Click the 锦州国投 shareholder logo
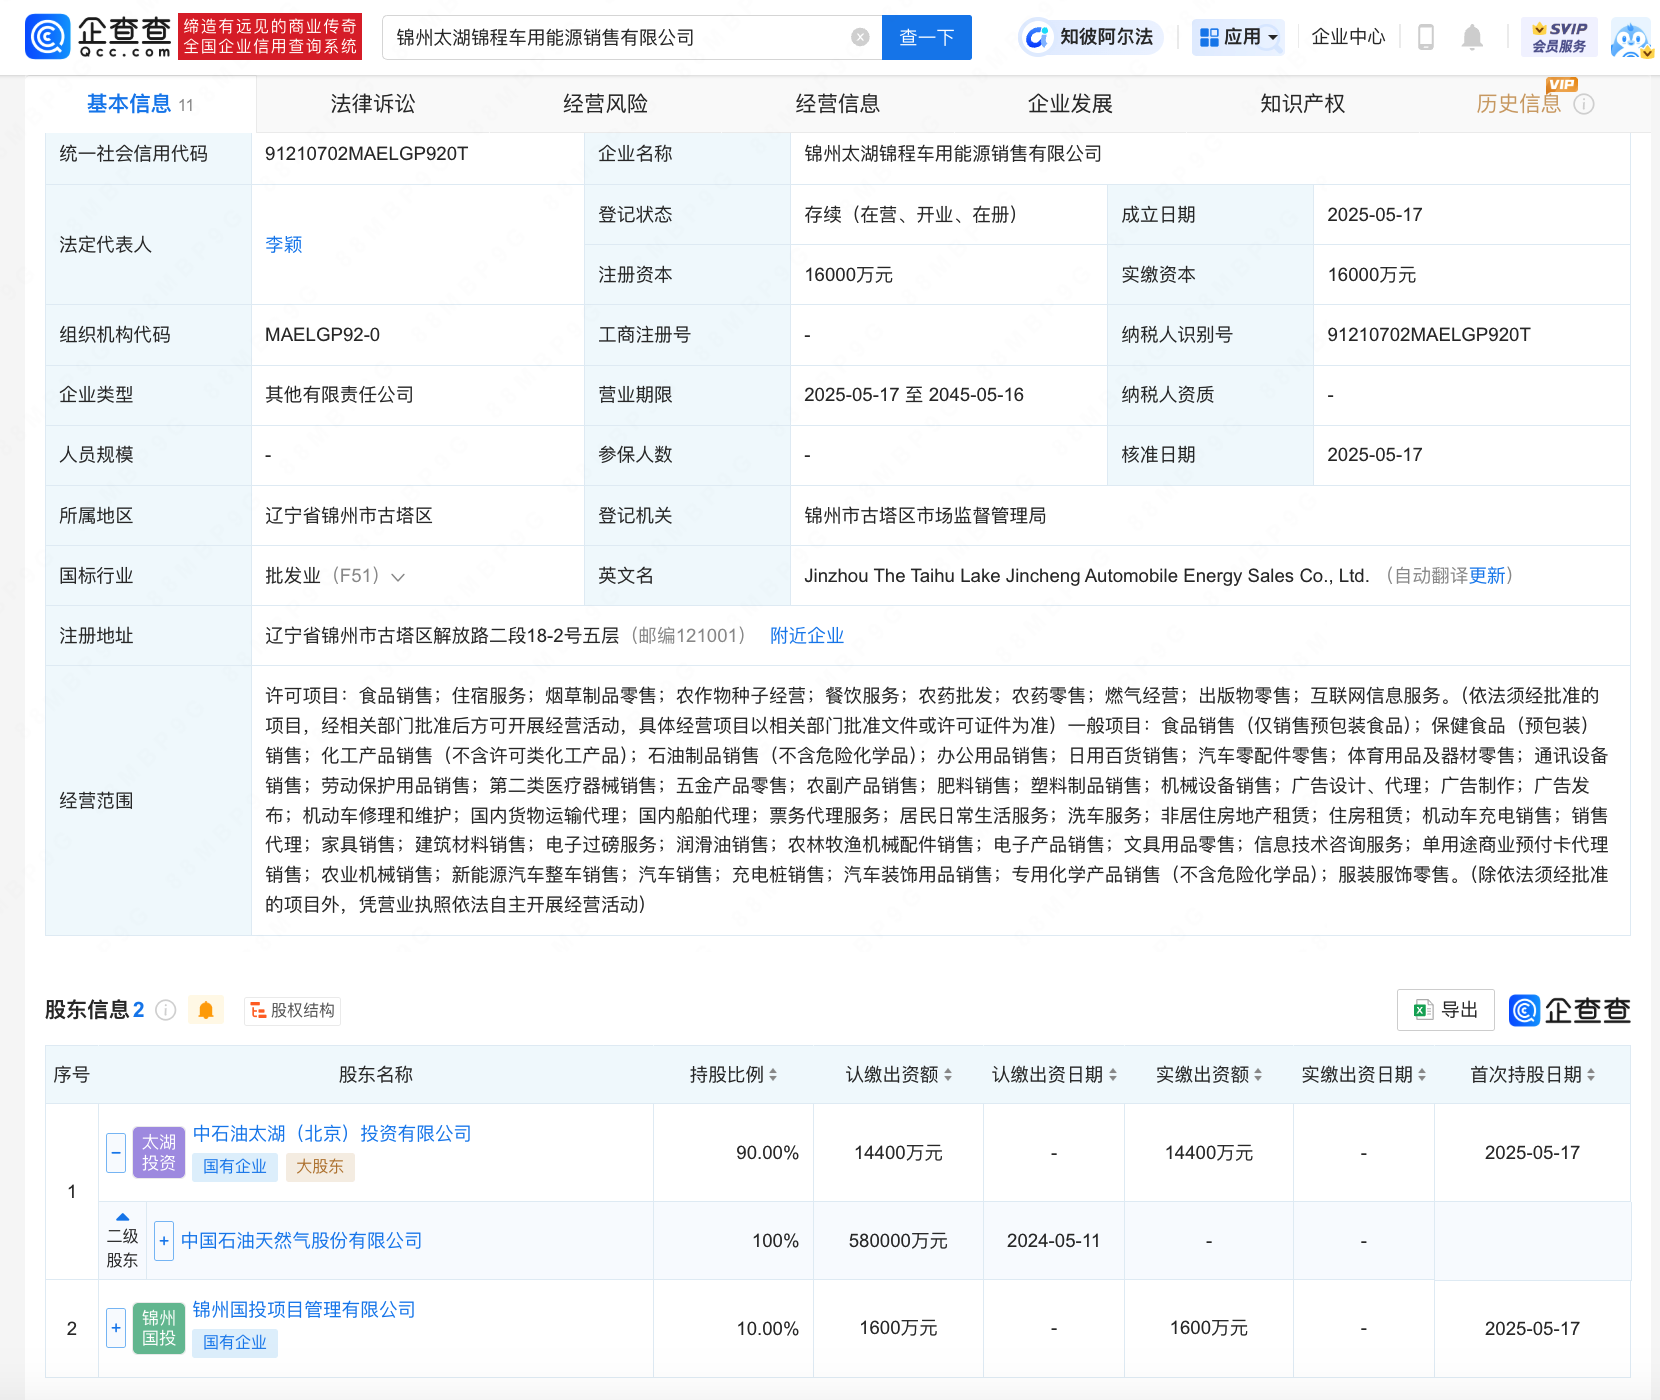The height and width of the screenshot is (1400, 1660). coord(159,1328)
